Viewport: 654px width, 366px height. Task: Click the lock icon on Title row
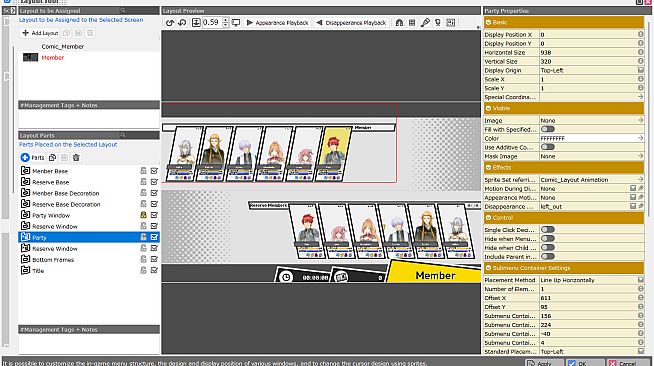143,270
